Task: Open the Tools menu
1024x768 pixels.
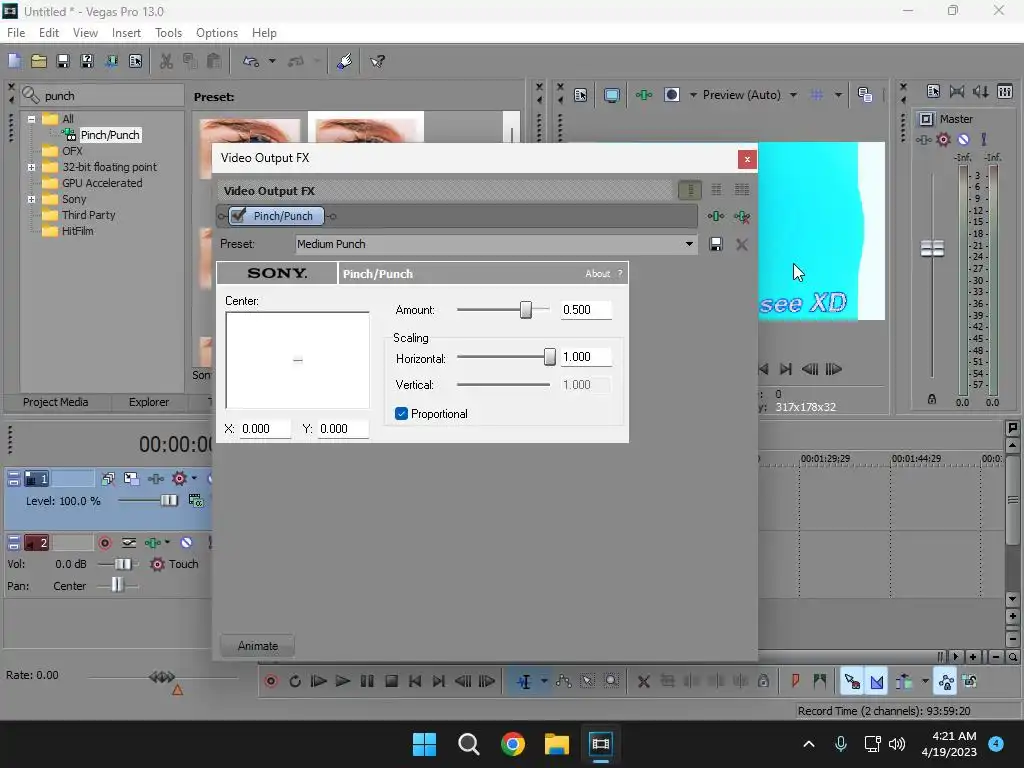Action: point(168,33)
